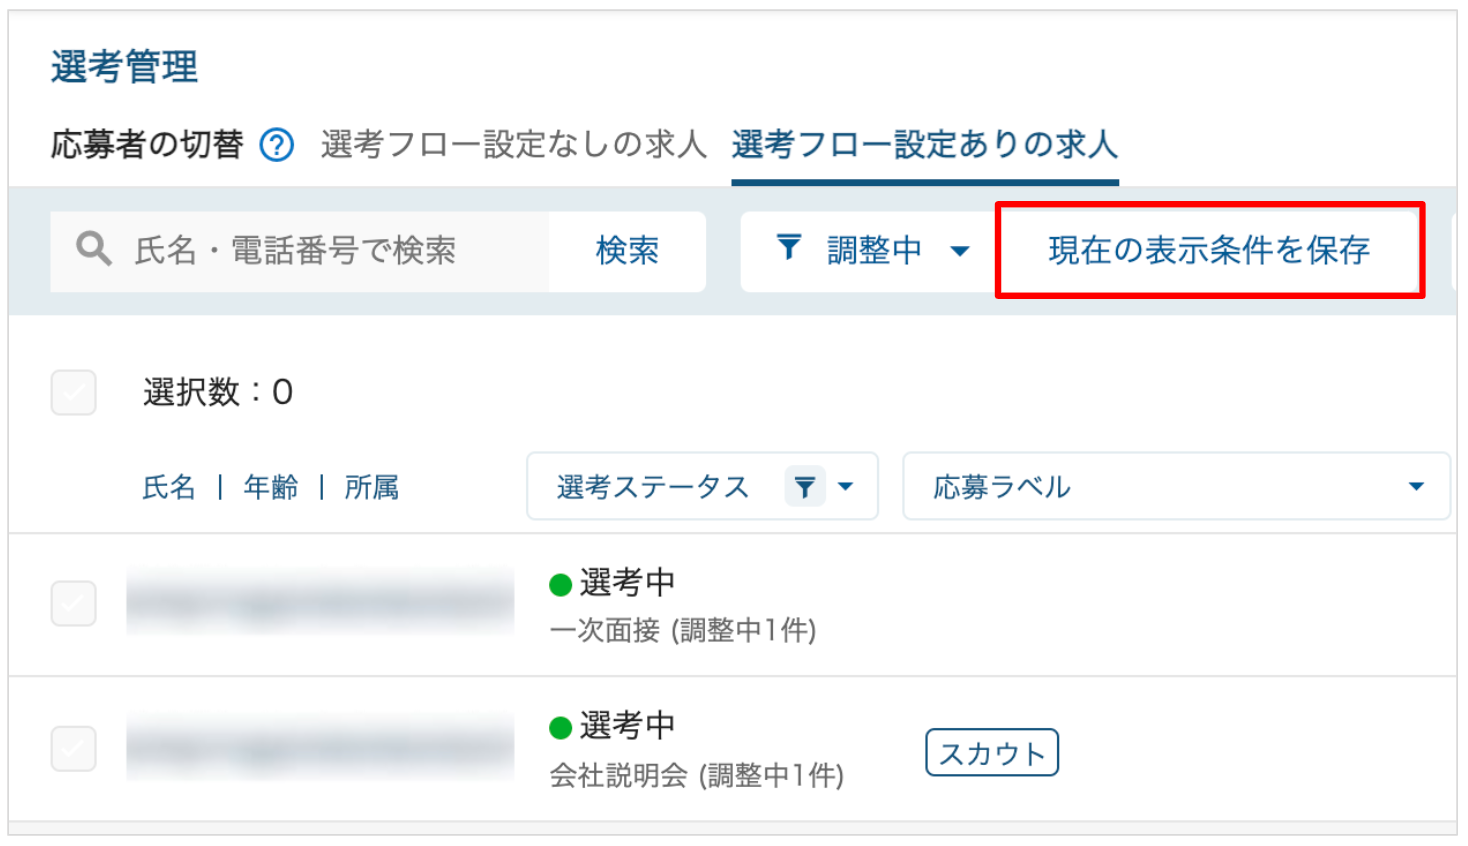Click the green status dot of 一次面接 row
This screenshot has width=1468, height=846.
561,584
